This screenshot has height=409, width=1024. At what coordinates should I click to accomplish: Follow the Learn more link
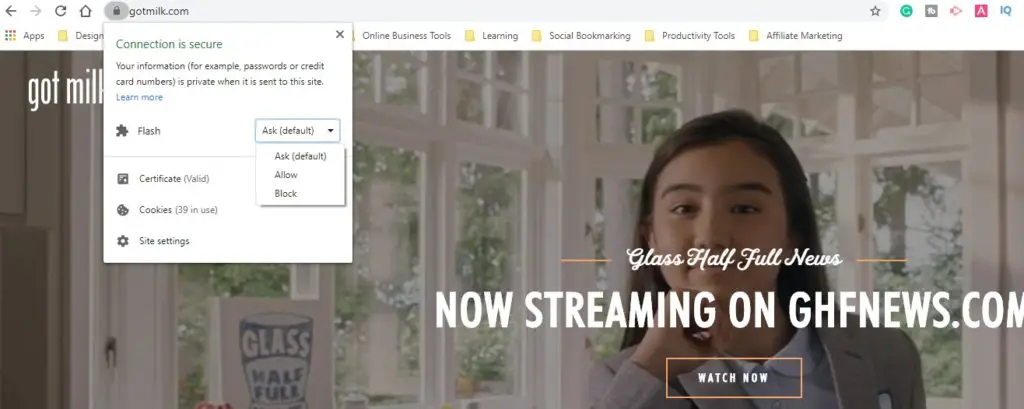pyautogui.click(x=139, y=97)
